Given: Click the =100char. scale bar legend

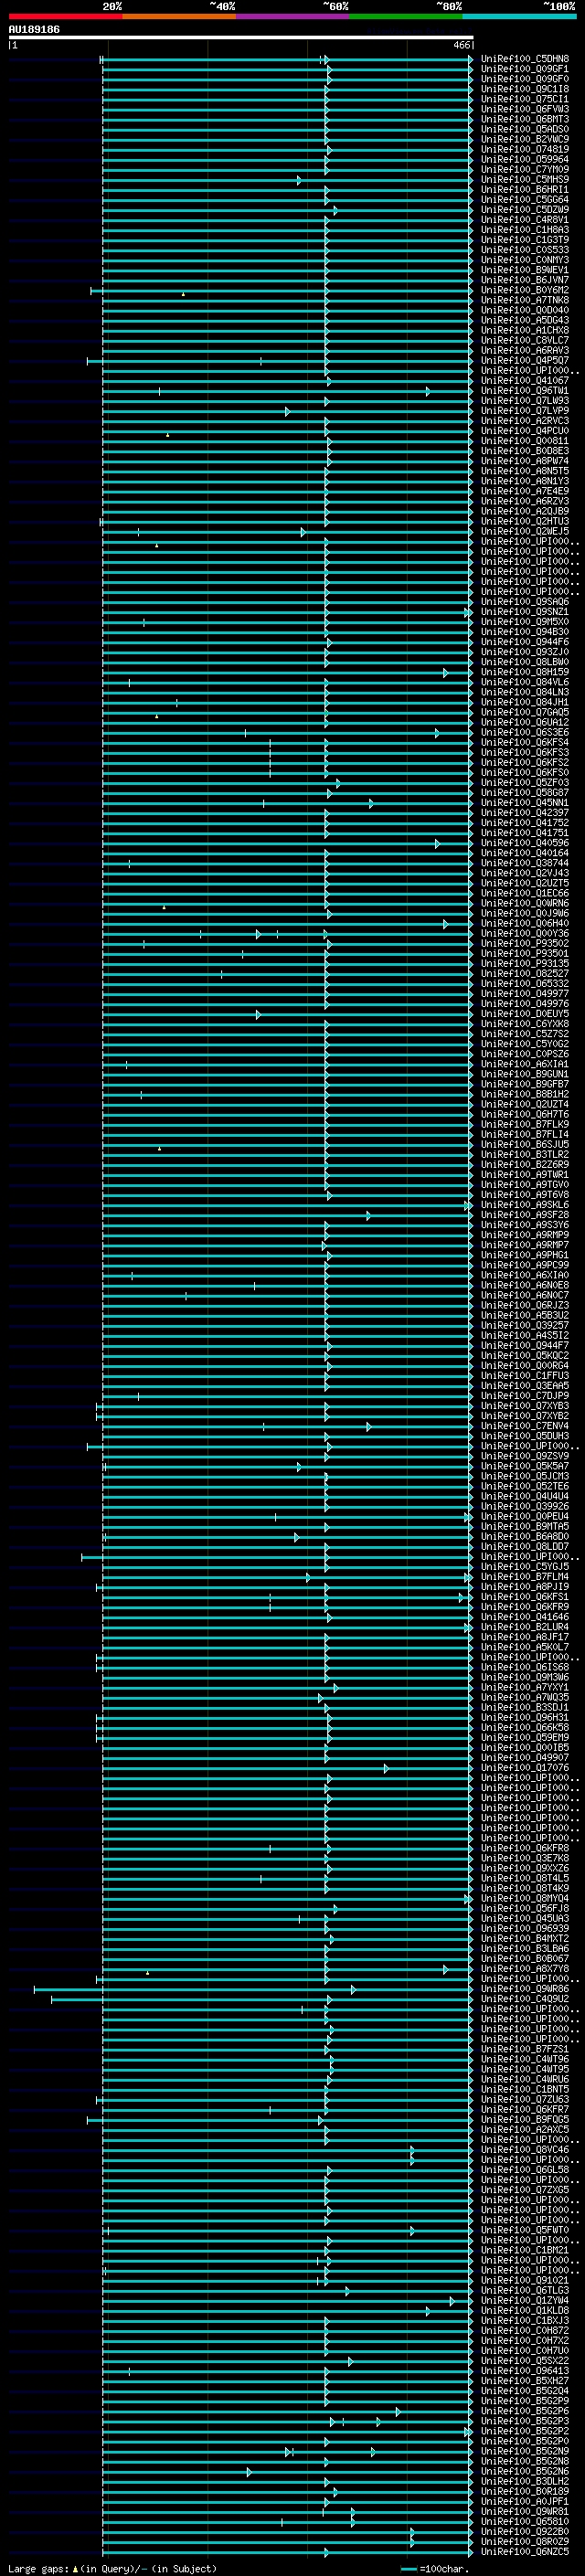Looking at the screenshot, I should (x=435, y=2569).
